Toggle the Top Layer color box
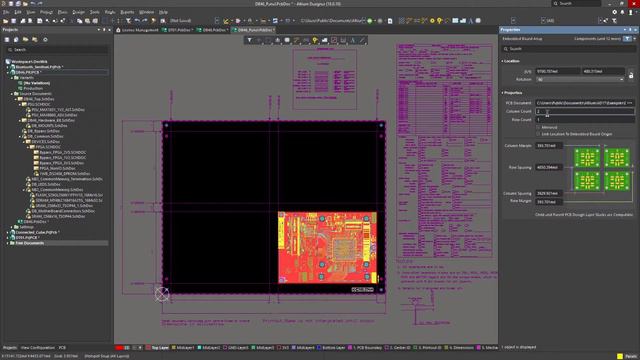Screen dimensions: 640x360 148,348
